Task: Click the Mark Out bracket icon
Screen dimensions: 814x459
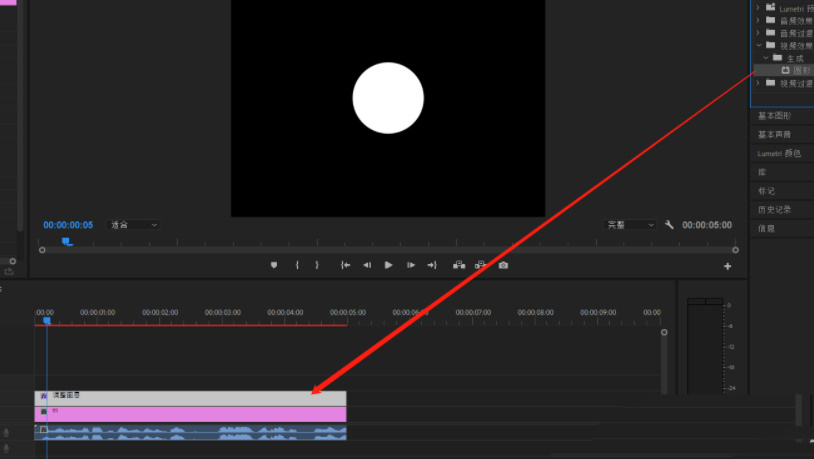Action: pos(317,265)
